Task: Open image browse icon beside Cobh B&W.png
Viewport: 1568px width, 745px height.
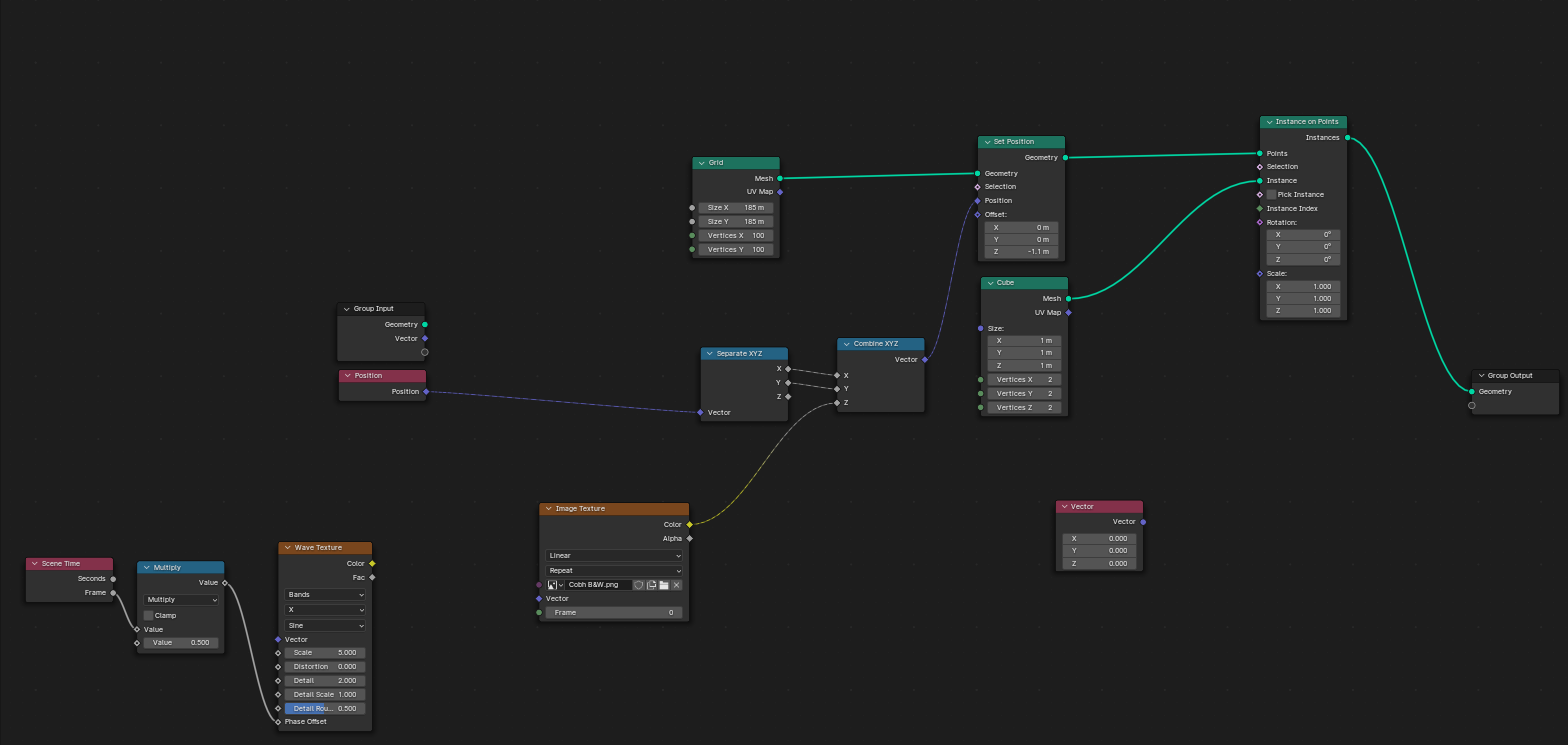Action: point(555,585)
